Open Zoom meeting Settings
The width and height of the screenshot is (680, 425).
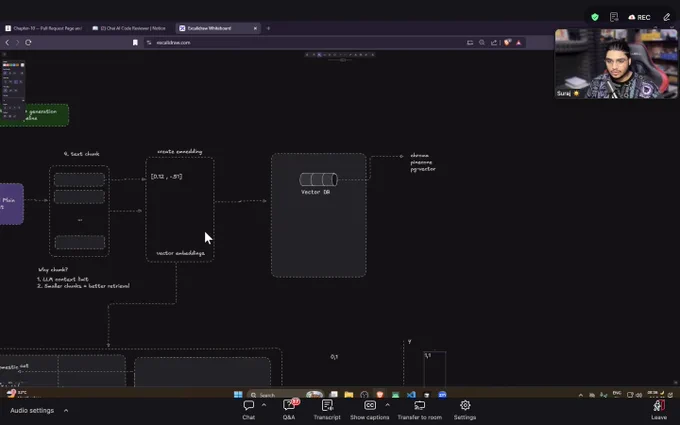click(465, 410)
